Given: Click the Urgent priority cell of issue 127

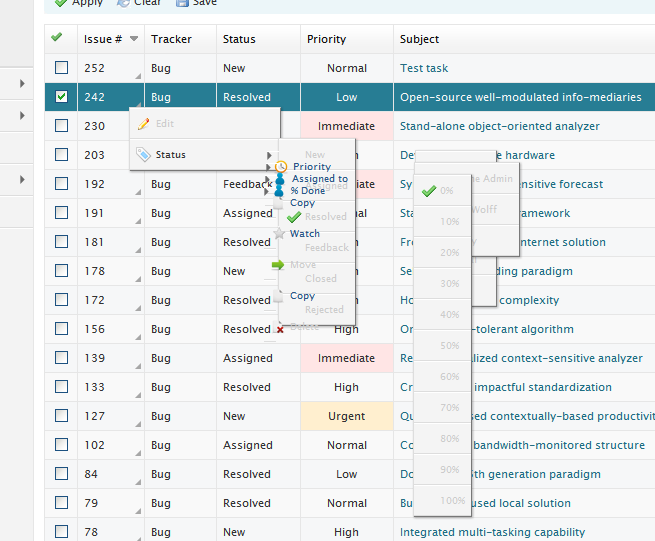Looking at the screenshot, I should pyautogui.click(x=346, y=416).
